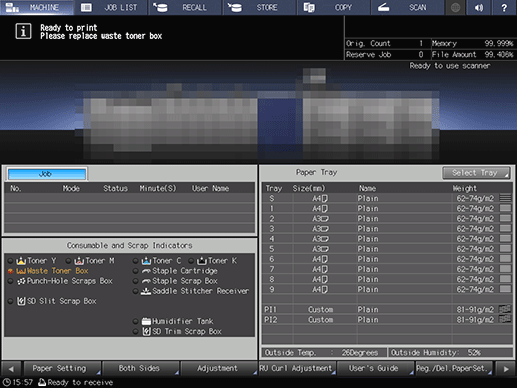Screen dimensions: 517x388
Task: Open help with the question mark icon
Action: [504, 7]
